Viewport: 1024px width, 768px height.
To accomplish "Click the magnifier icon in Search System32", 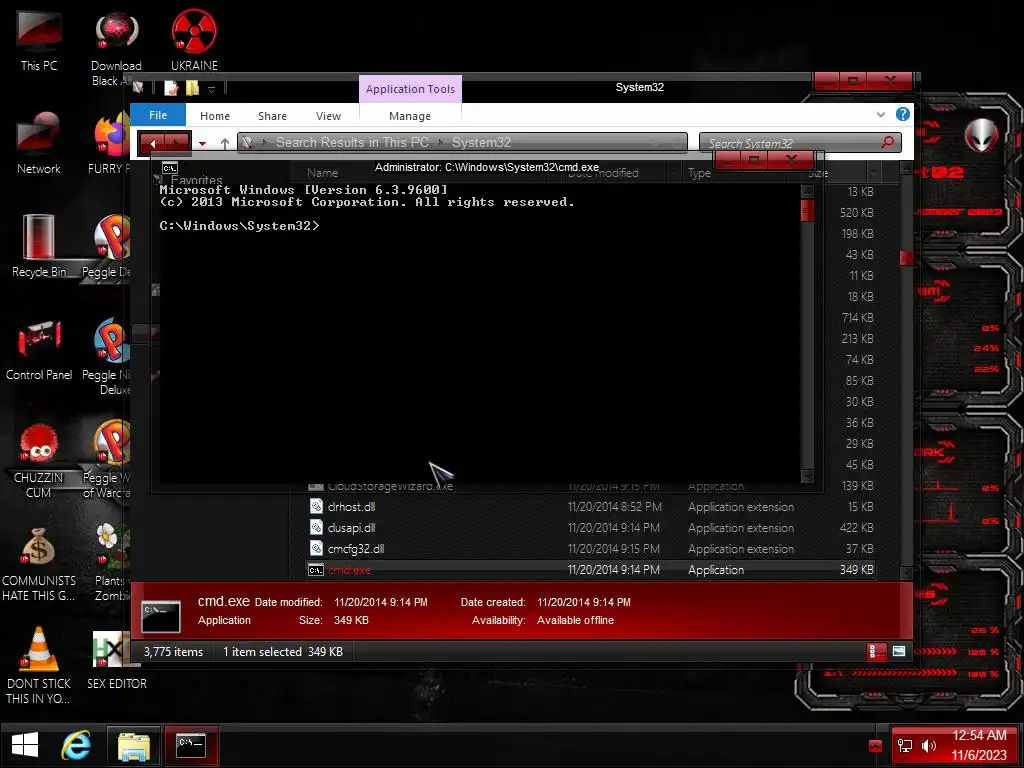I will coord(887,142).
